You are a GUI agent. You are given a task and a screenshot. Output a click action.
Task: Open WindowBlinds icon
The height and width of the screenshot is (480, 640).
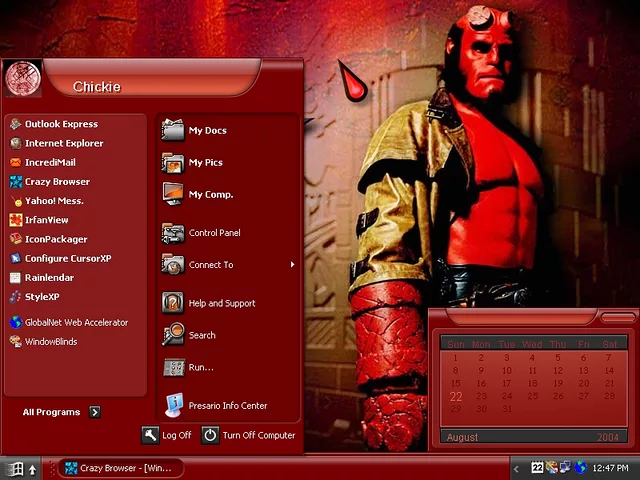point(16,341)
